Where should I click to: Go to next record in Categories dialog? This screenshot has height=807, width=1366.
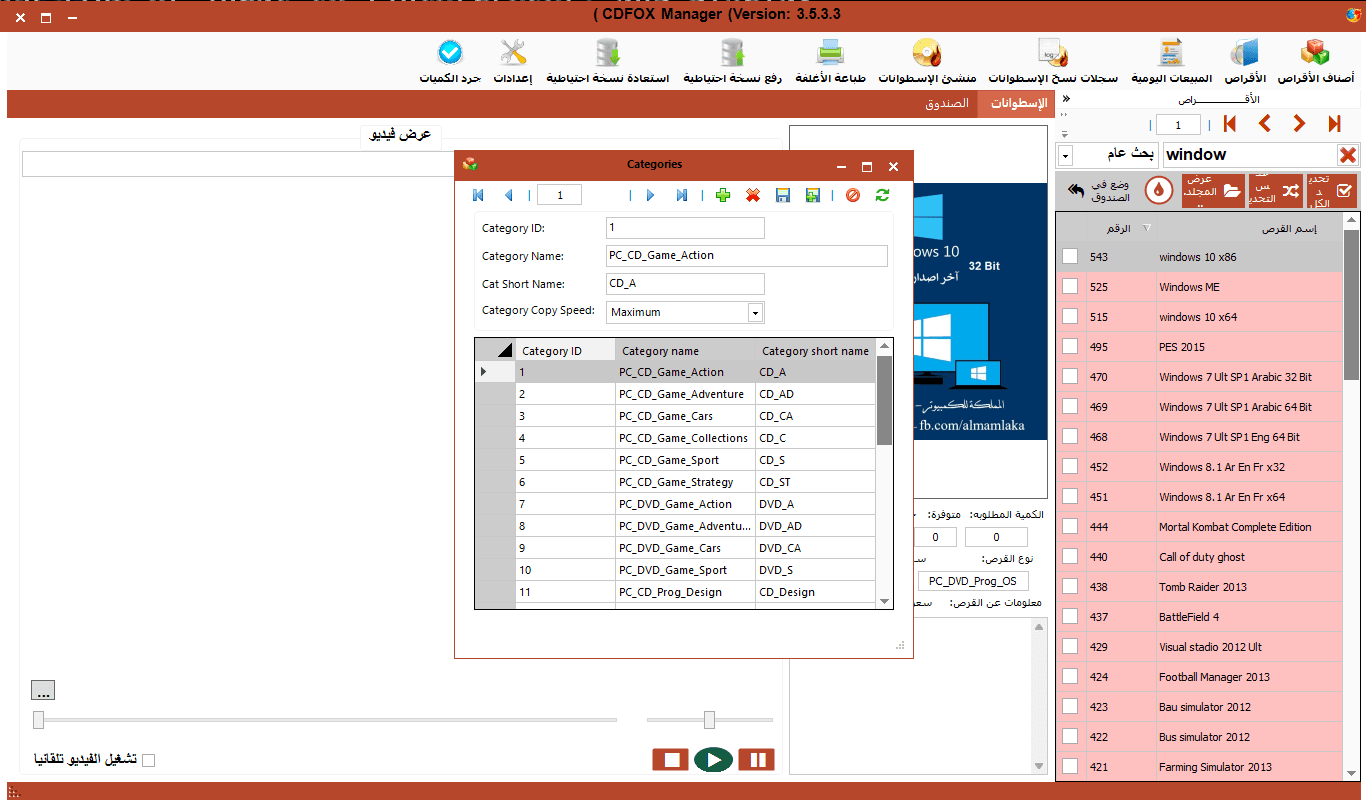coord(650,195)
